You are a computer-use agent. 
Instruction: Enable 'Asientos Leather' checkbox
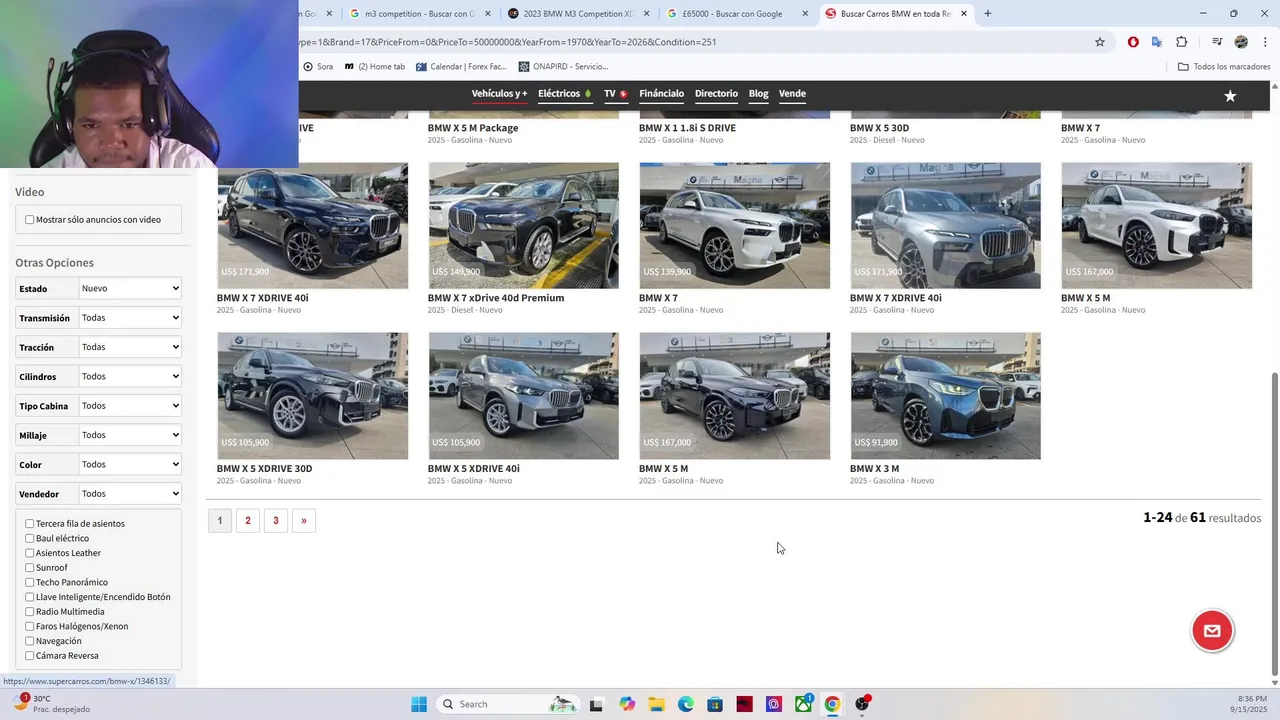pos(30,553)
